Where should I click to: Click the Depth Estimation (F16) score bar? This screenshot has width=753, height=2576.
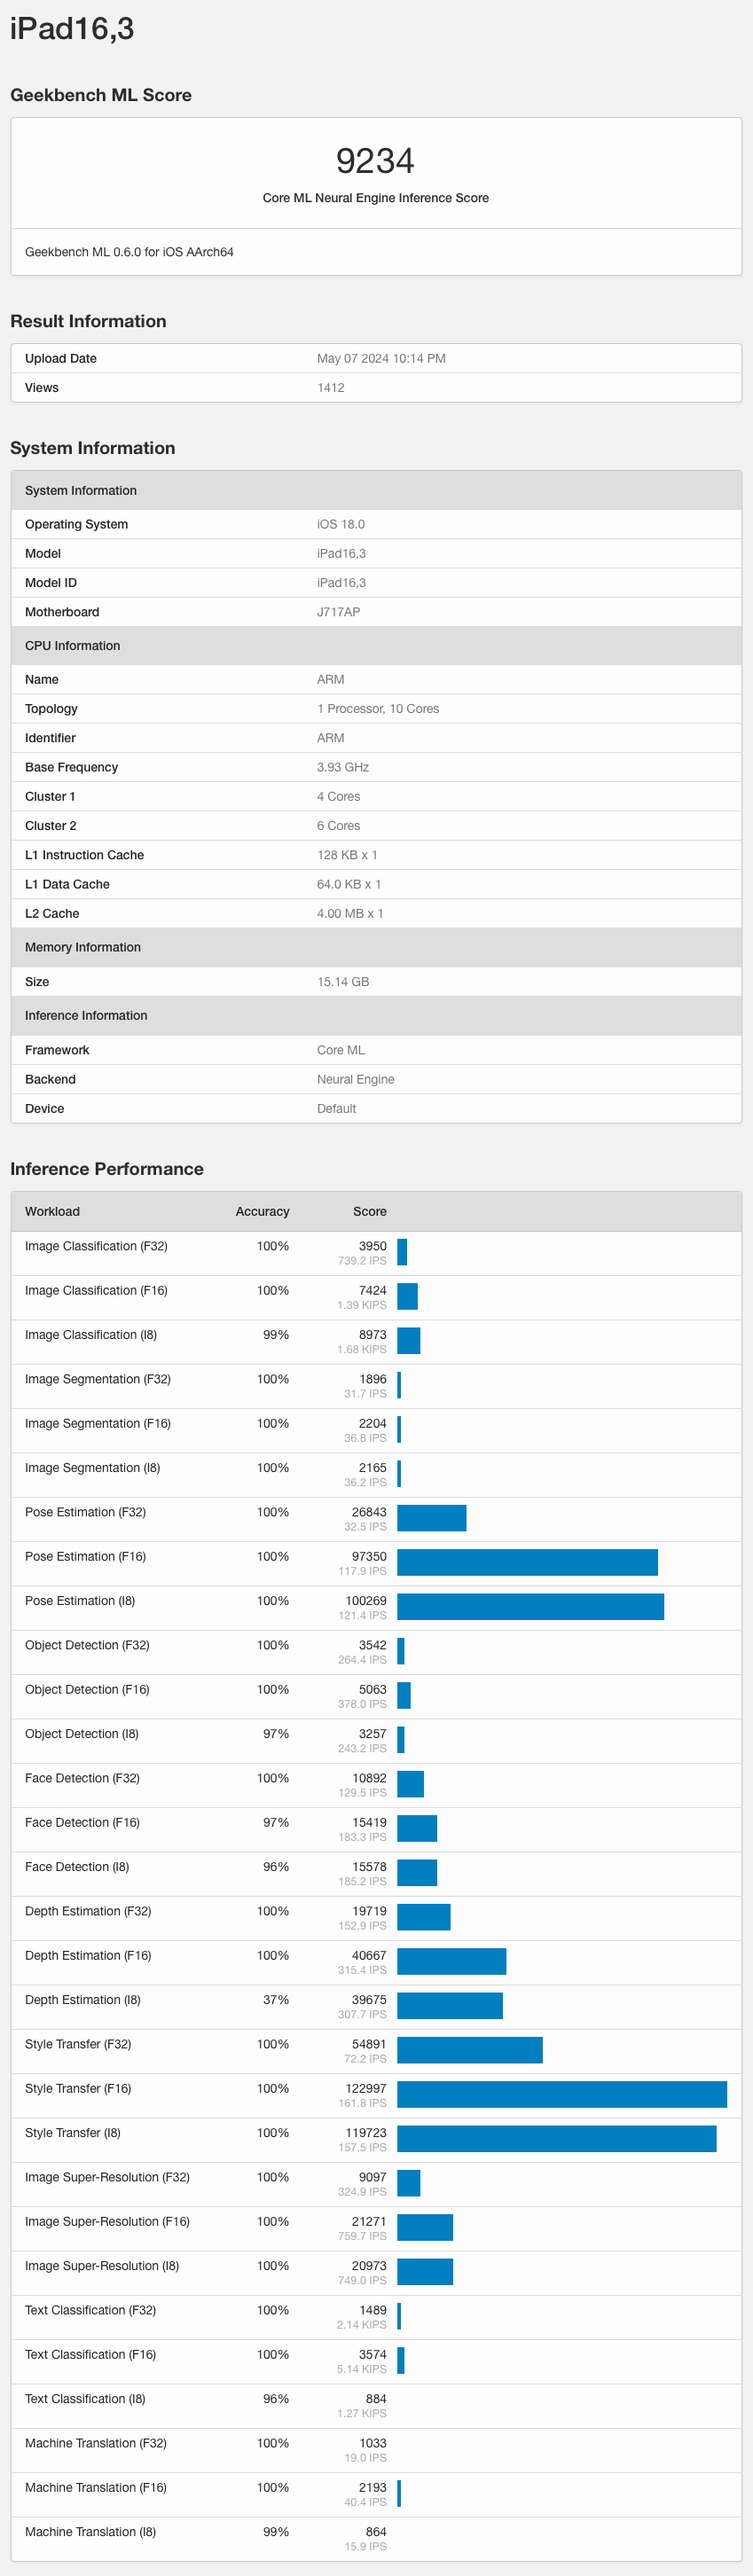(451, 1961)
